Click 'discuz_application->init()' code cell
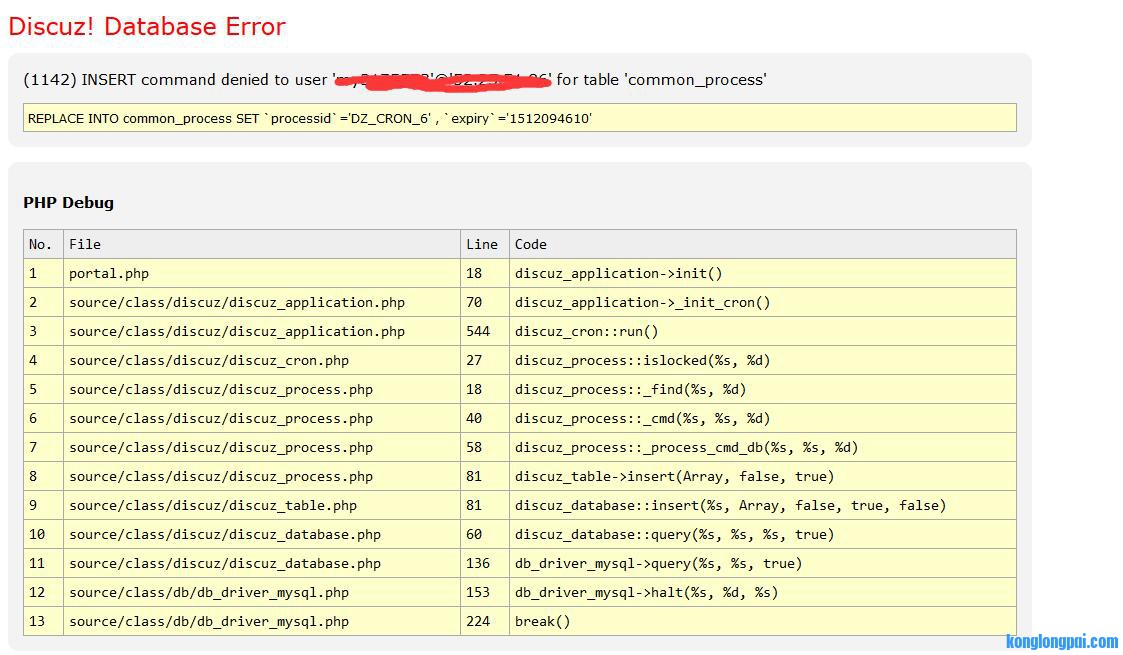 click(x=763, y=273)
